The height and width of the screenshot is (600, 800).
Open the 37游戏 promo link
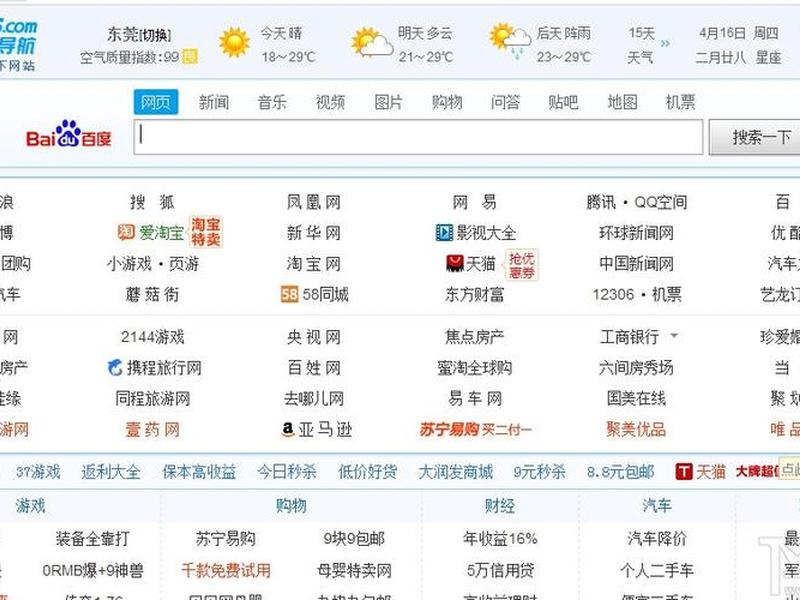(38, 471)
